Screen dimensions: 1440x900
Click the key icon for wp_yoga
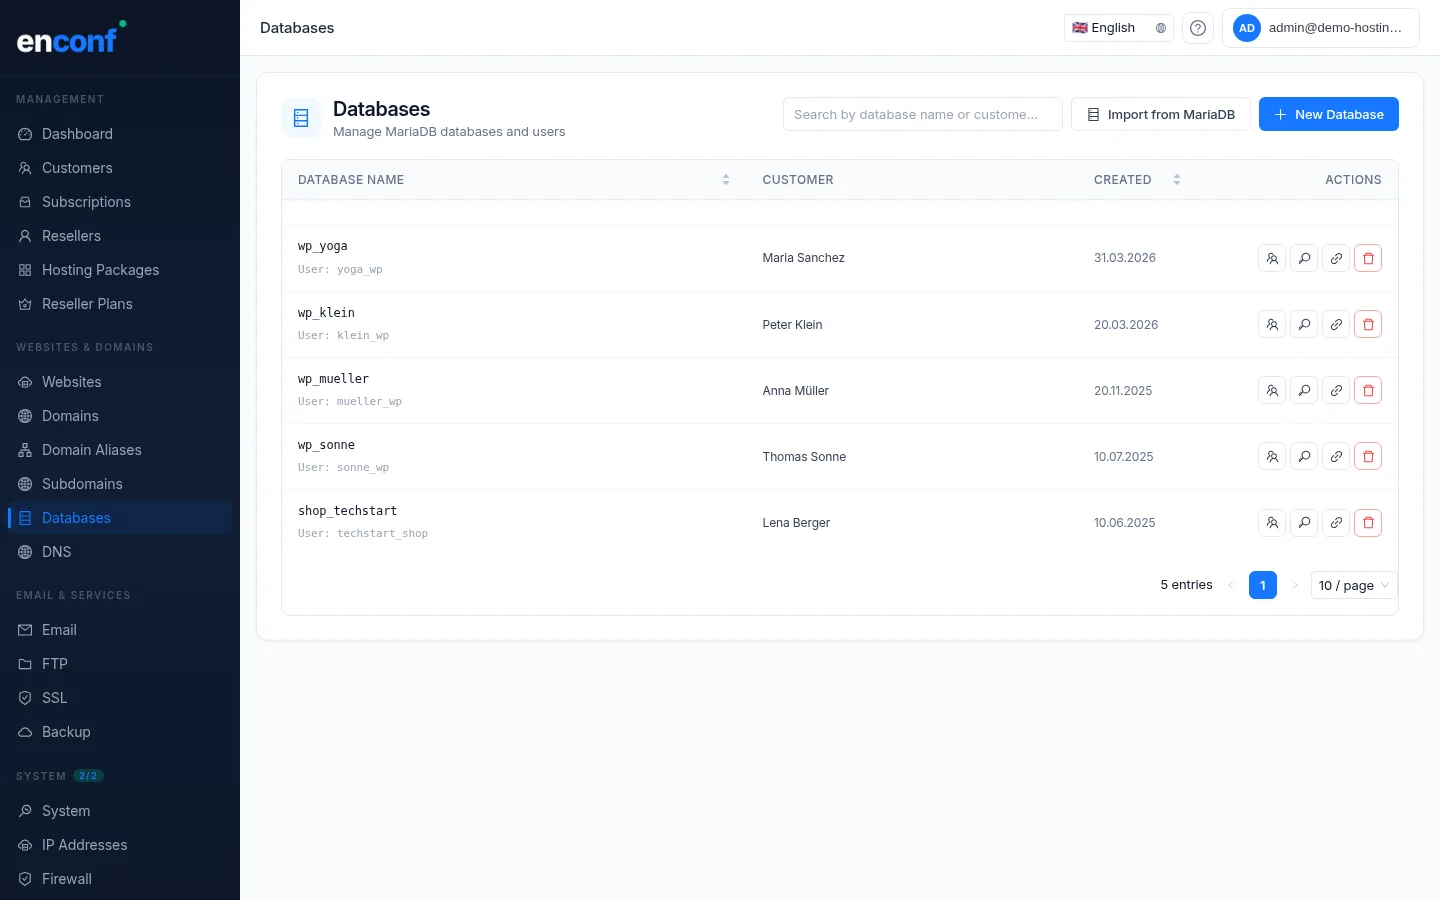click(1304, 258)
